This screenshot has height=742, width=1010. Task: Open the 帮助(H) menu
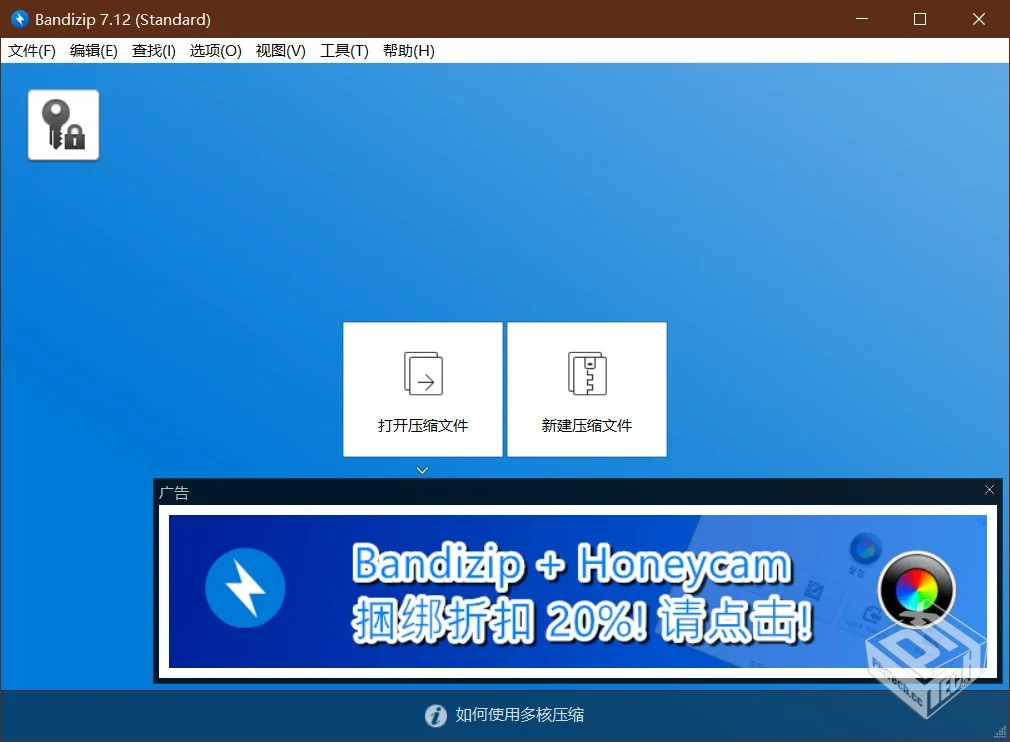pos(409,51)
